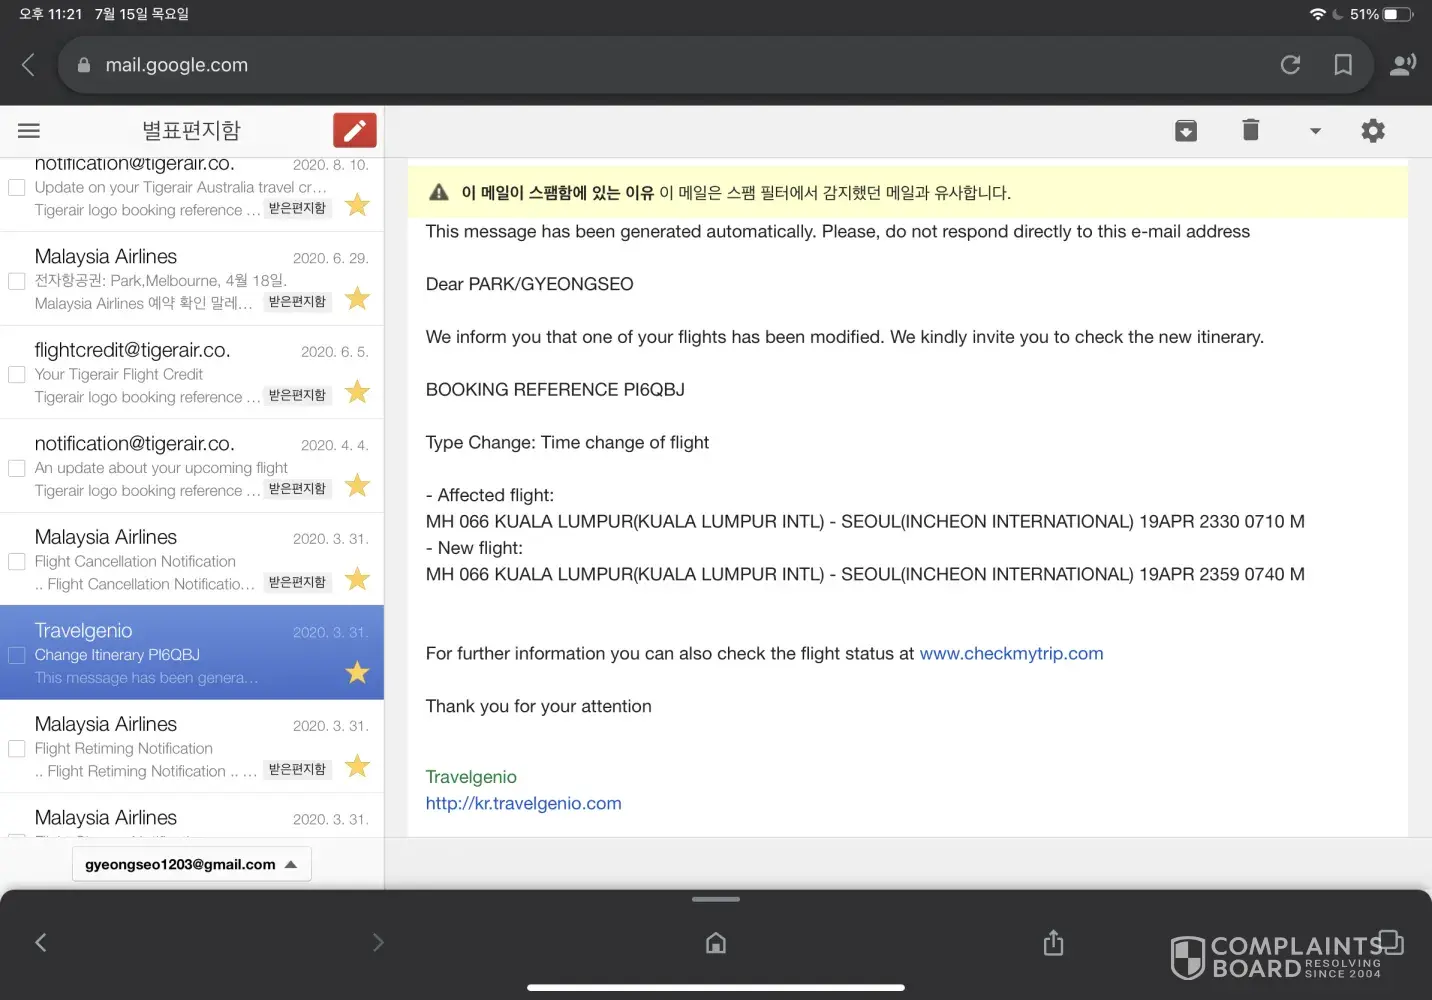1432x1000 pixels.
Task: Tap the browser bookmark icon
Action: [x=1343, y=65]
